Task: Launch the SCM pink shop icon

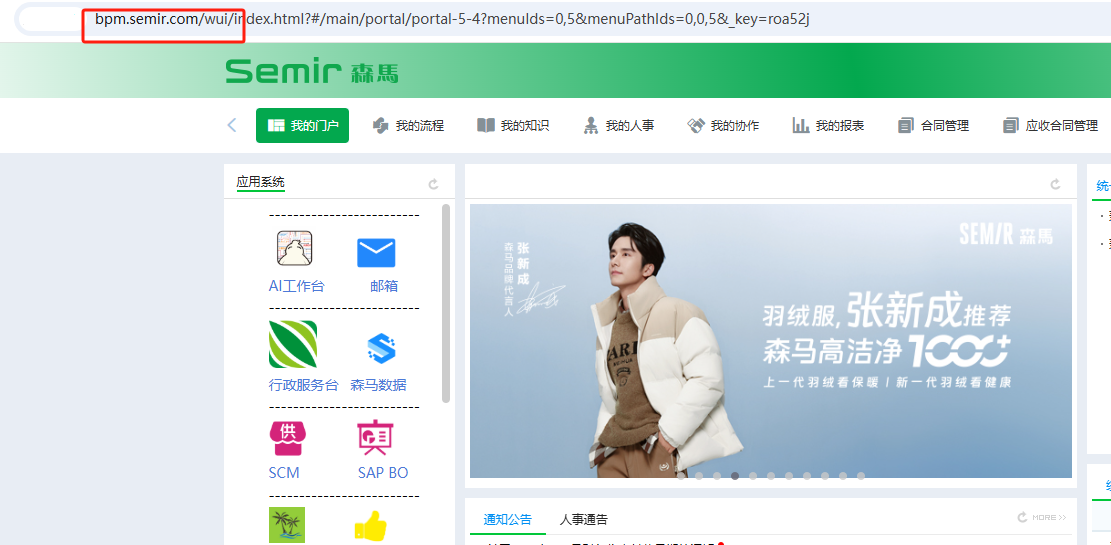Action: pyautogui.click(x=288, y=437)
